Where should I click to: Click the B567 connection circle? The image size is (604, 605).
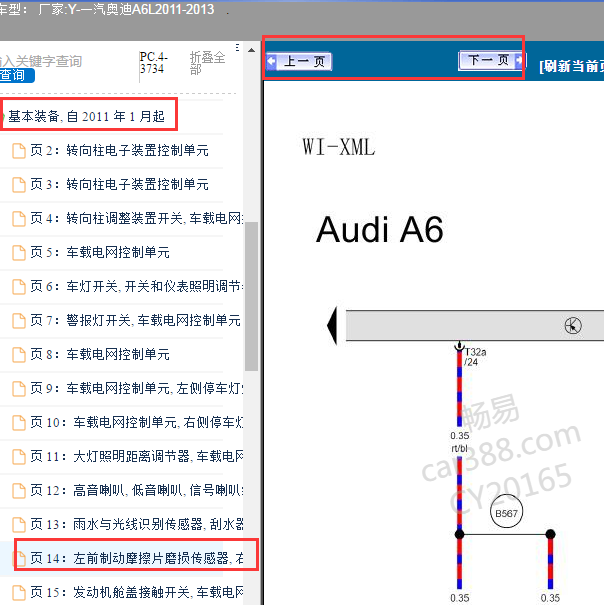click(x=506, y=513)
